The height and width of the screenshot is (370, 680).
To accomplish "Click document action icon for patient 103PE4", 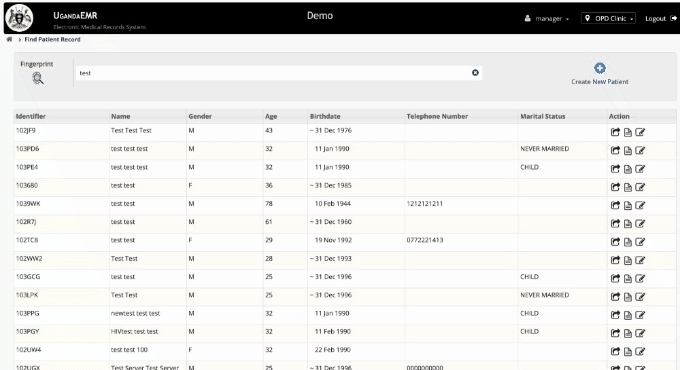I will tap(628, 169).
